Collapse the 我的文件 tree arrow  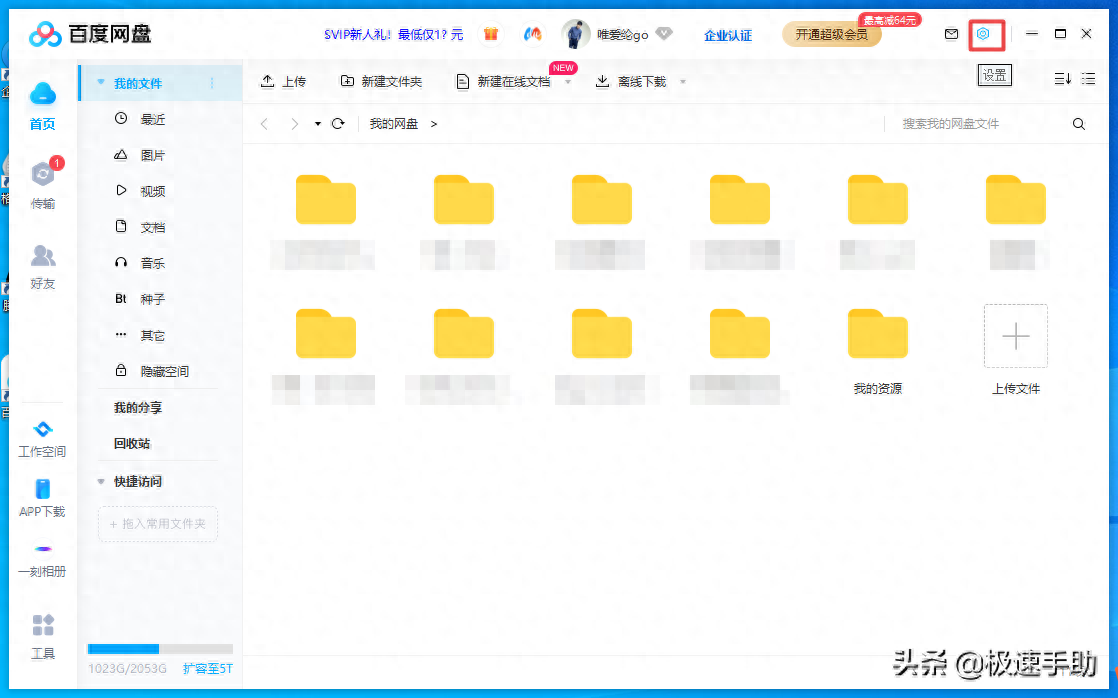coord(101,83)
